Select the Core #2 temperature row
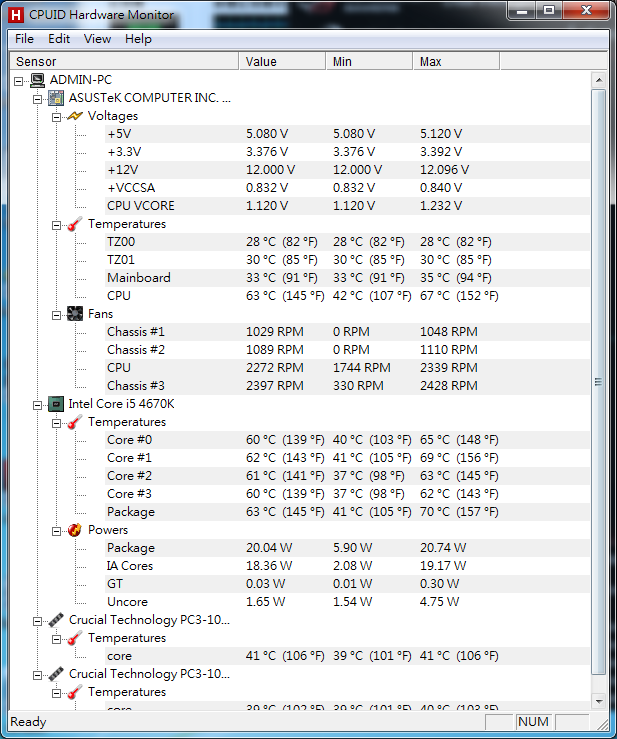 (x=347, y=476)
